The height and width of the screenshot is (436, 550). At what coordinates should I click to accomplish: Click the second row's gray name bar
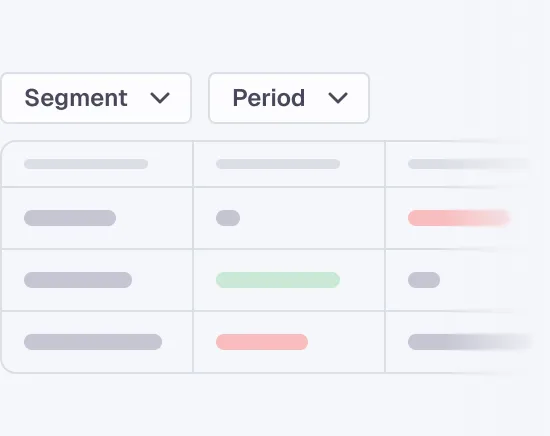[x=78, y=280]
